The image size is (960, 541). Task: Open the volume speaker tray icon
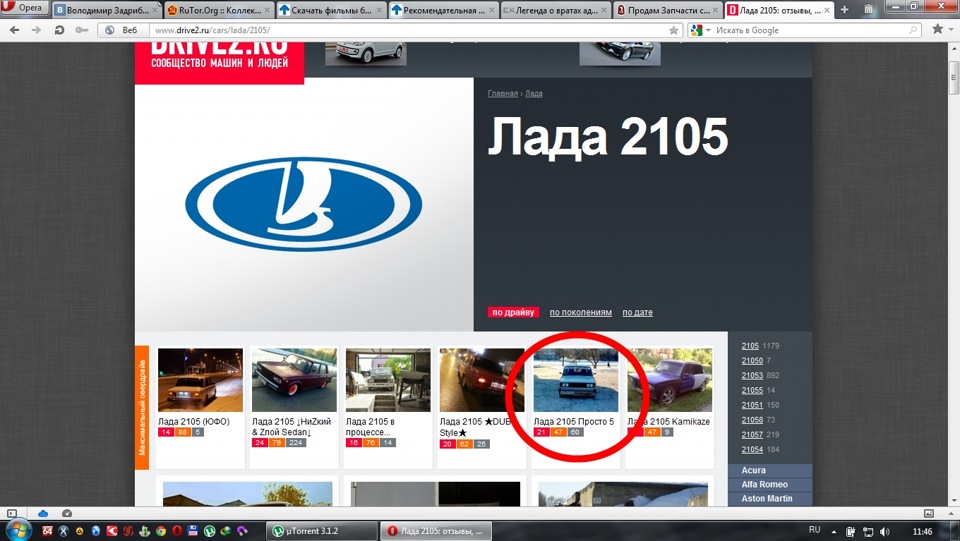tap(885, 531)
